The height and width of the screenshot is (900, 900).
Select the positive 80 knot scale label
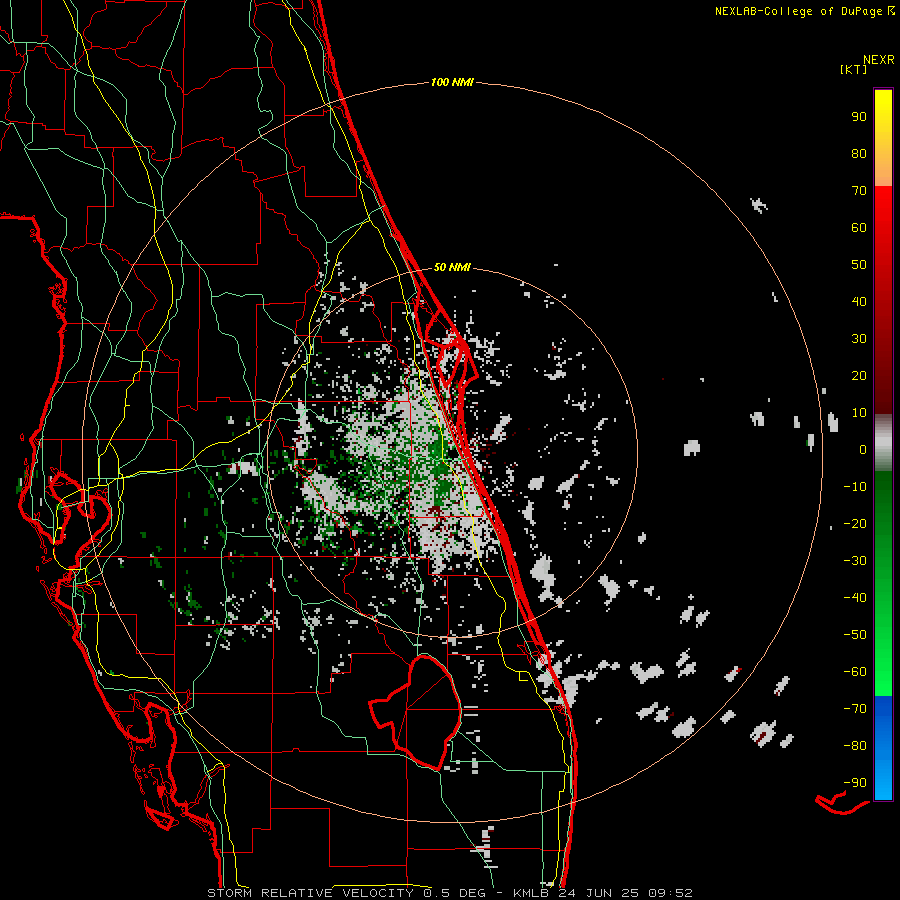click(x=859, y=154)
